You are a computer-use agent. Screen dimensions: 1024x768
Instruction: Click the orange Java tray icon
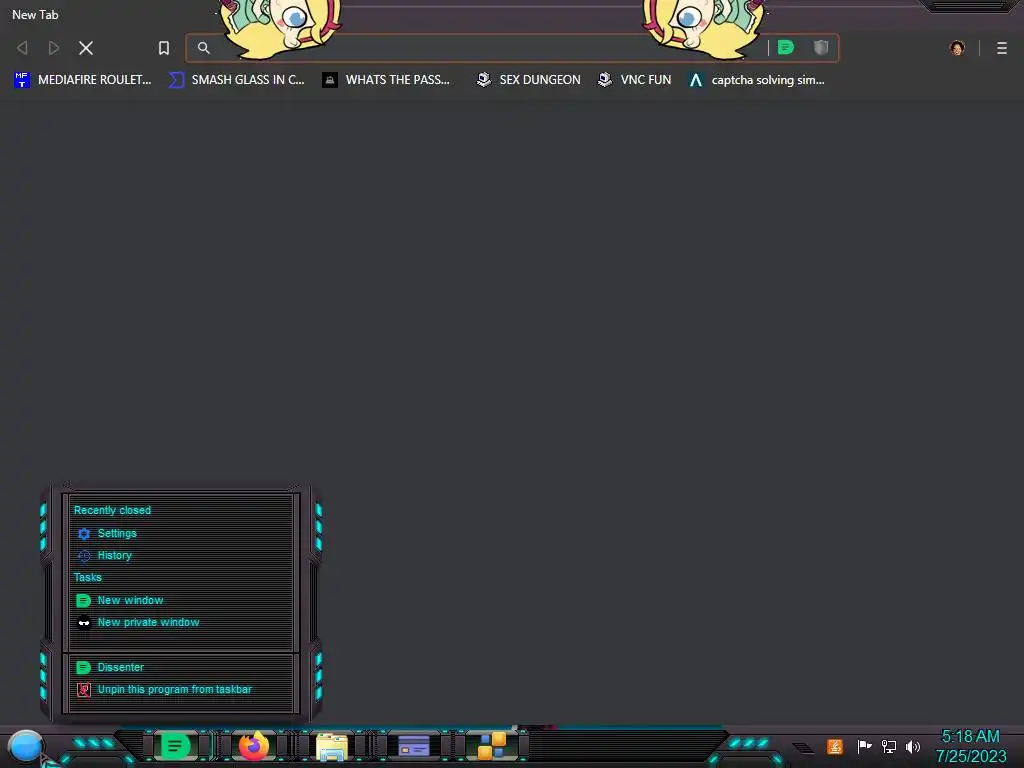835,746
